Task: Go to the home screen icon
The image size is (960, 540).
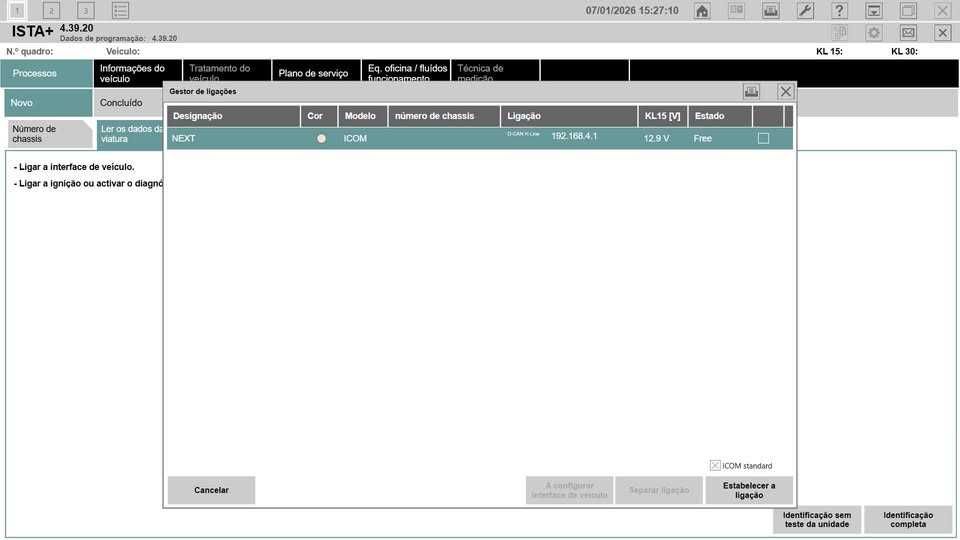Action: pyautogui.click(x=702, y=10)
